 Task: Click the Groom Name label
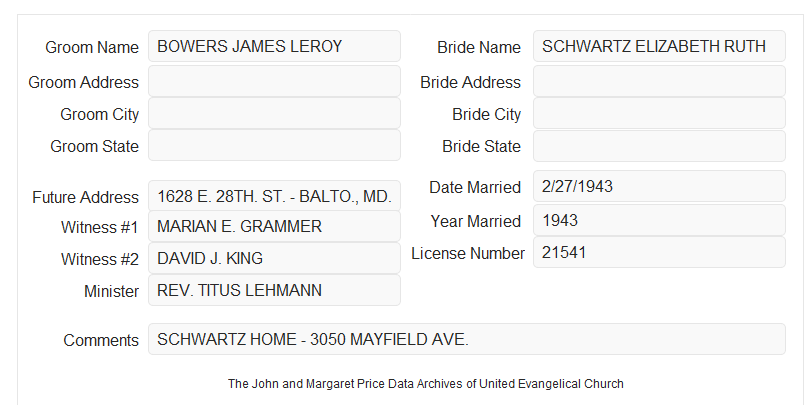[x=92, y=47]
